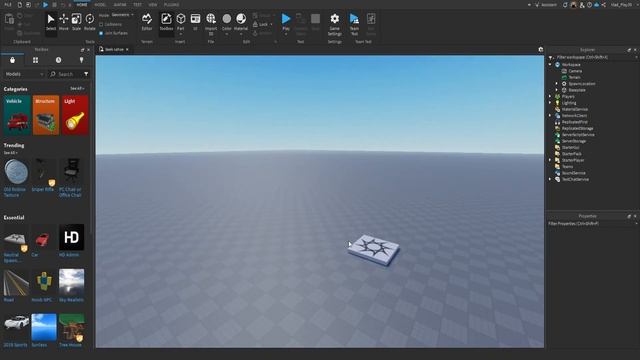Viewport: 640px width, 360px height.
Task: Open Assistant in top right
Action: point(546,5)
